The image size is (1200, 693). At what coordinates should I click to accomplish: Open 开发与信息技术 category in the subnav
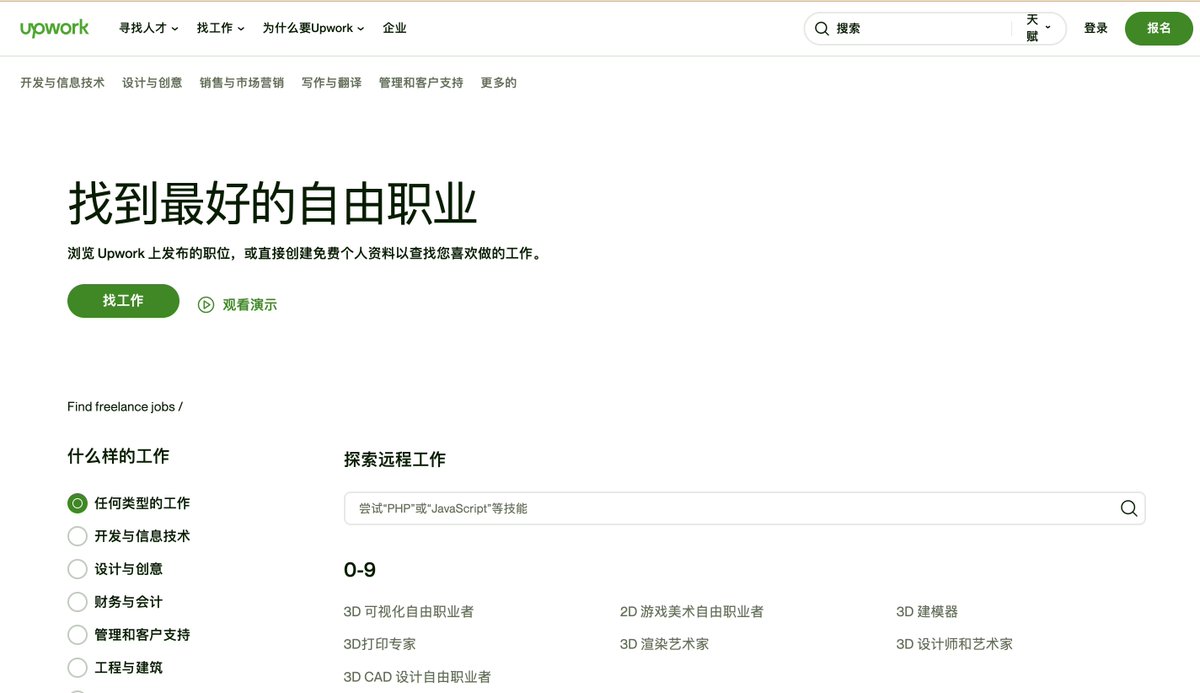point(62,83)
